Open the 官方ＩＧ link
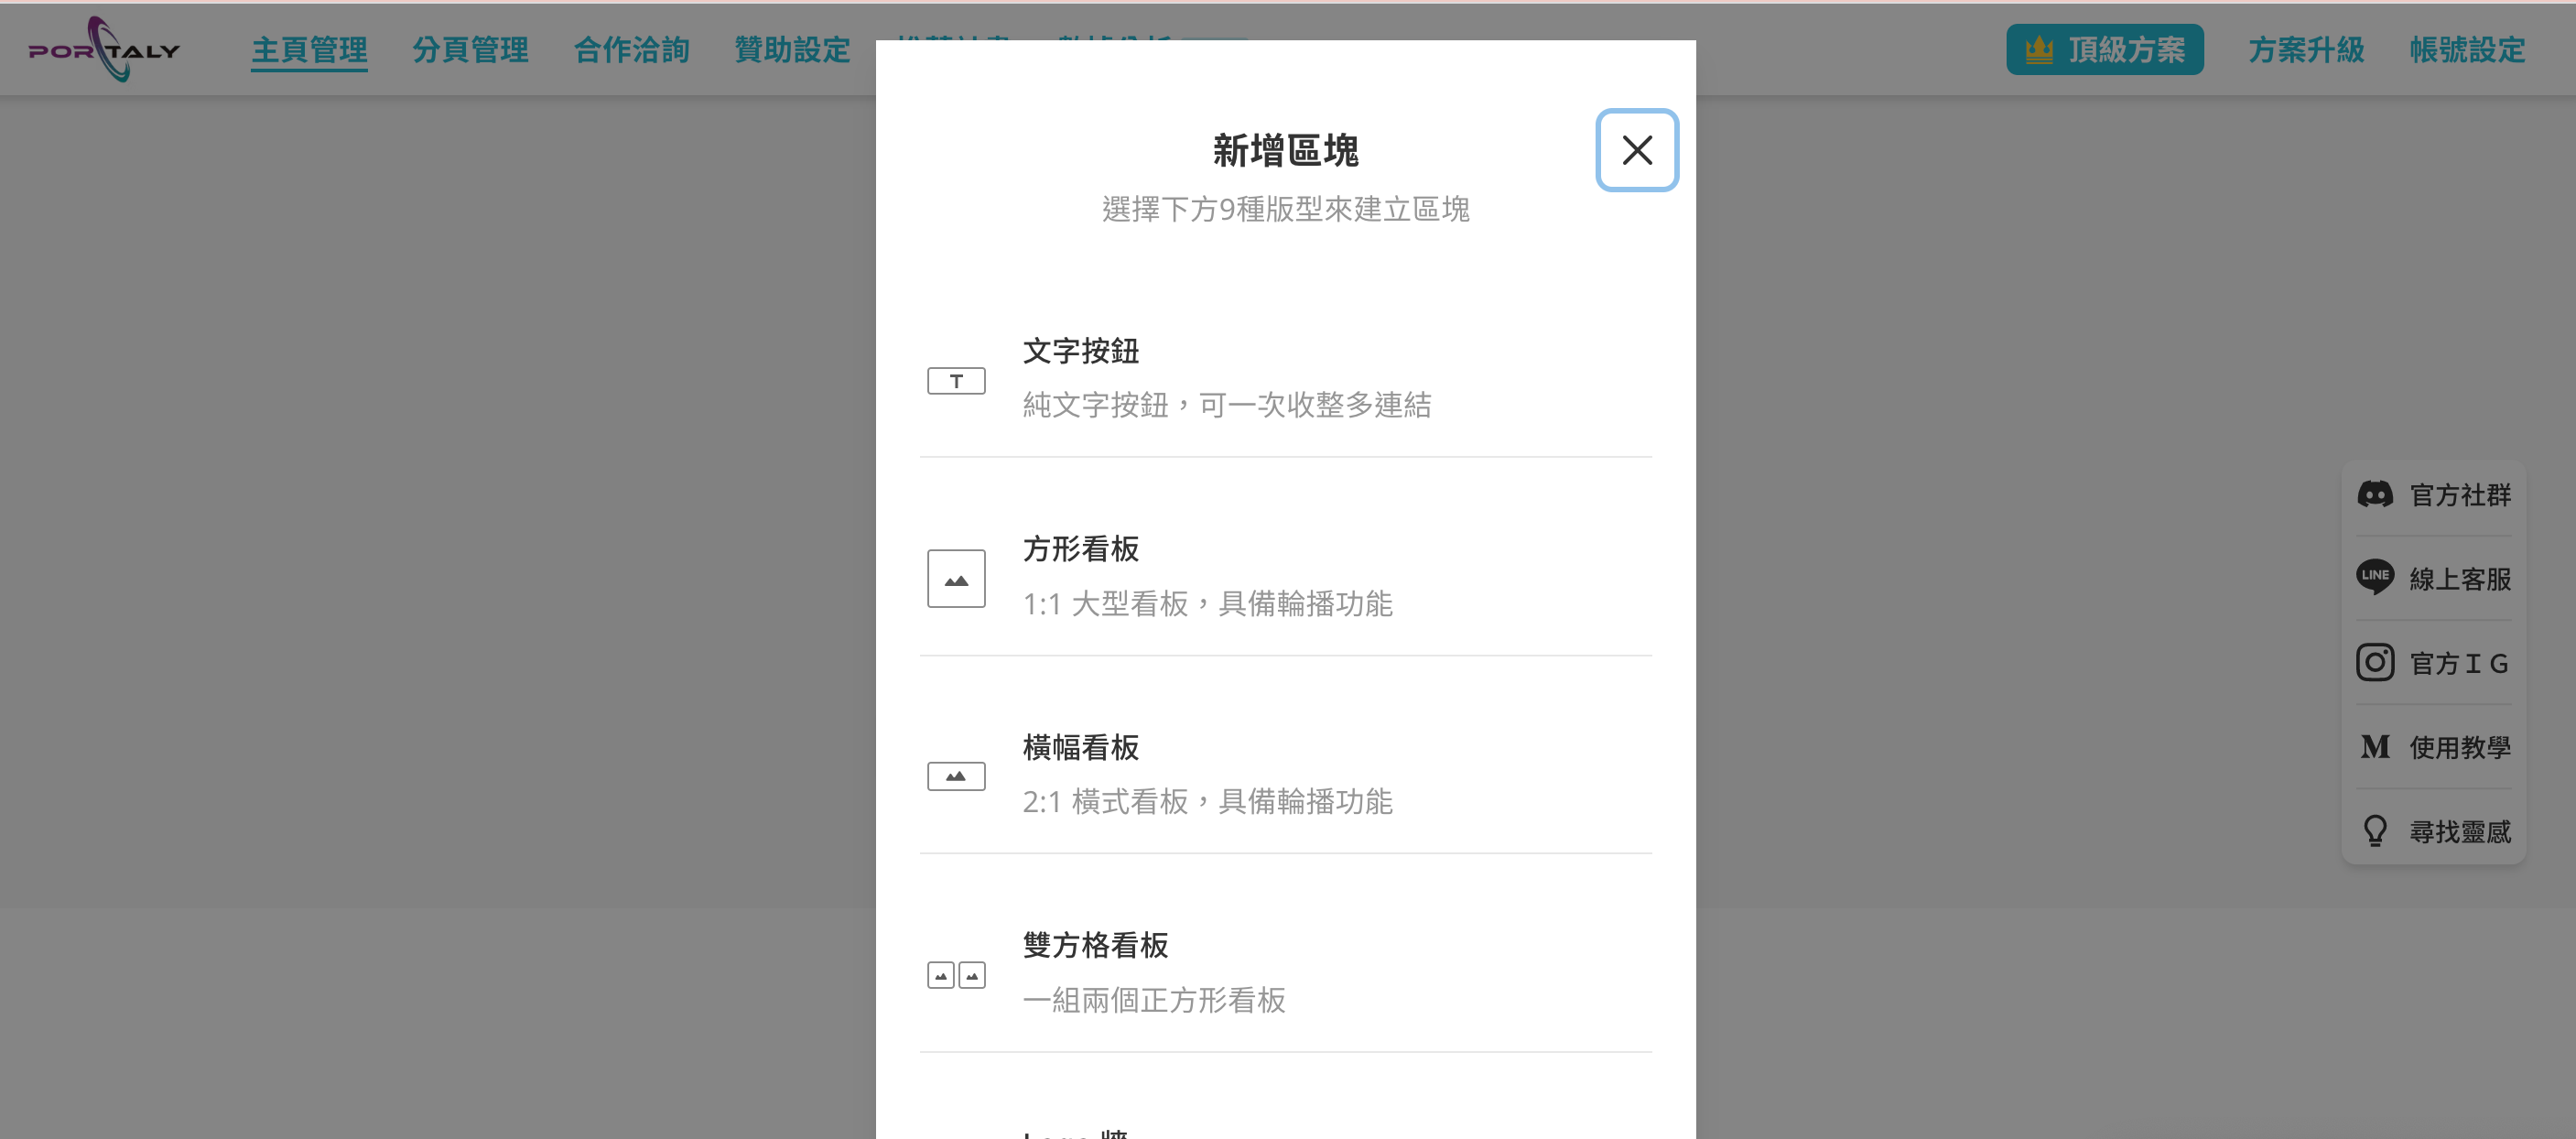Image resolution: width=2576 pixels, height=1139 pixels. pos(2433,663)
